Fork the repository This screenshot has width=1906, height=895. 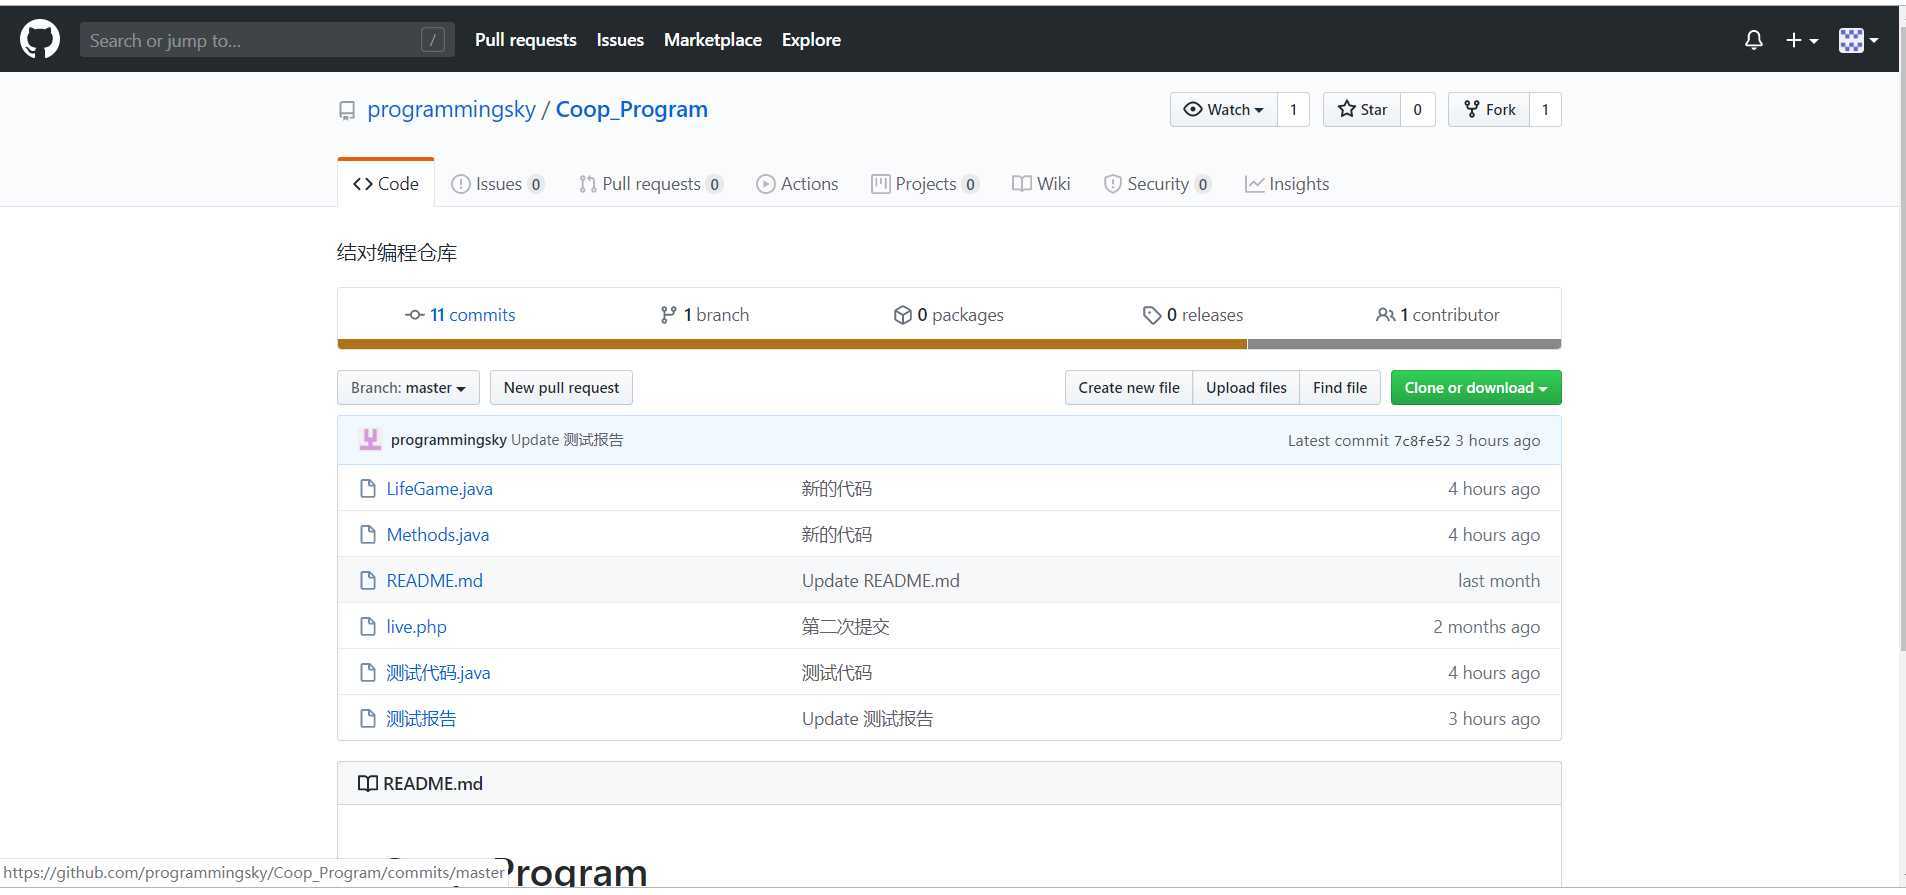(x=1489, y=110)
